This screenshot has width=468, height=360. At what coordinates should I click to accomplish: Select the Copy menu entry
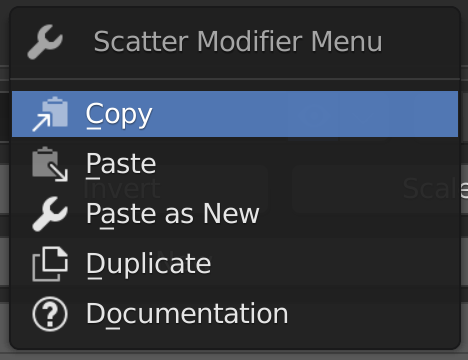[235, 114]
